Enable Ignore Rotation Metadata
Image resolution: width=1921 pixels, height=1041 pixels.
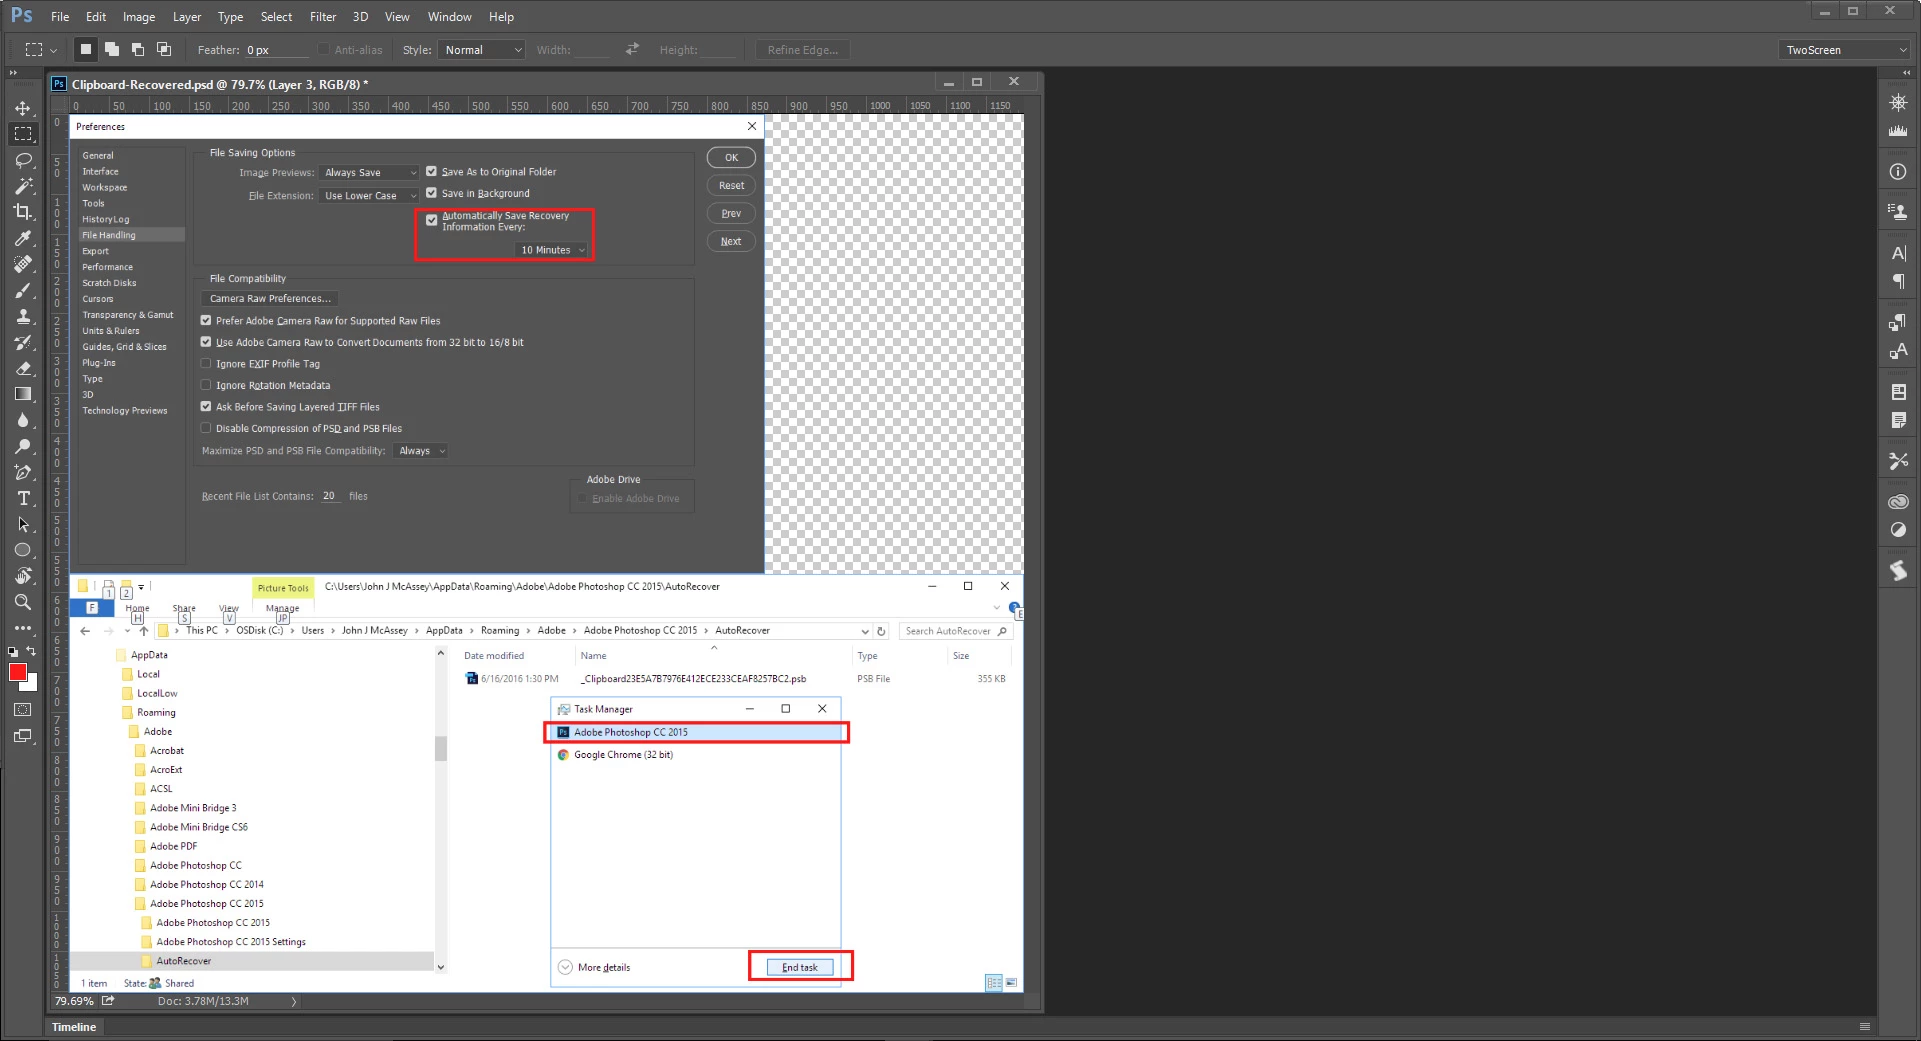coord(206,385)
